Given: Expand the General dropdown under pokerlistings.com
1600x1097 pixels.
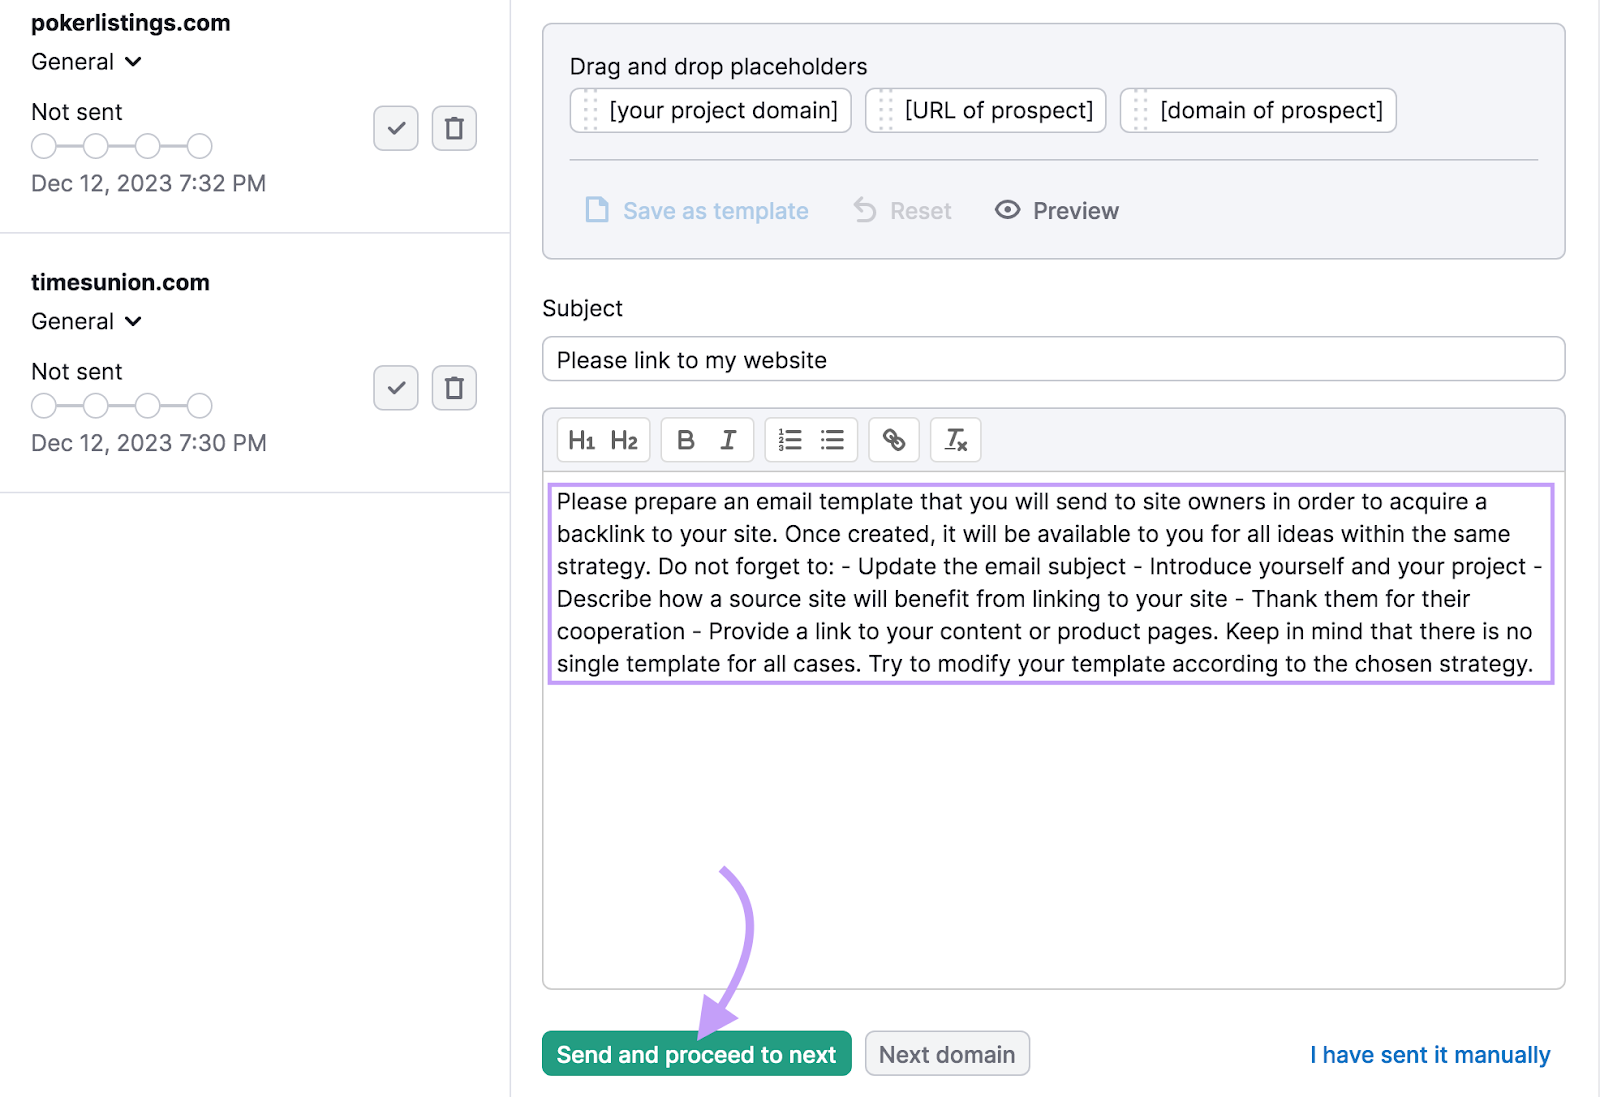Looking at the screenshot, I should (x=87, y=62).
